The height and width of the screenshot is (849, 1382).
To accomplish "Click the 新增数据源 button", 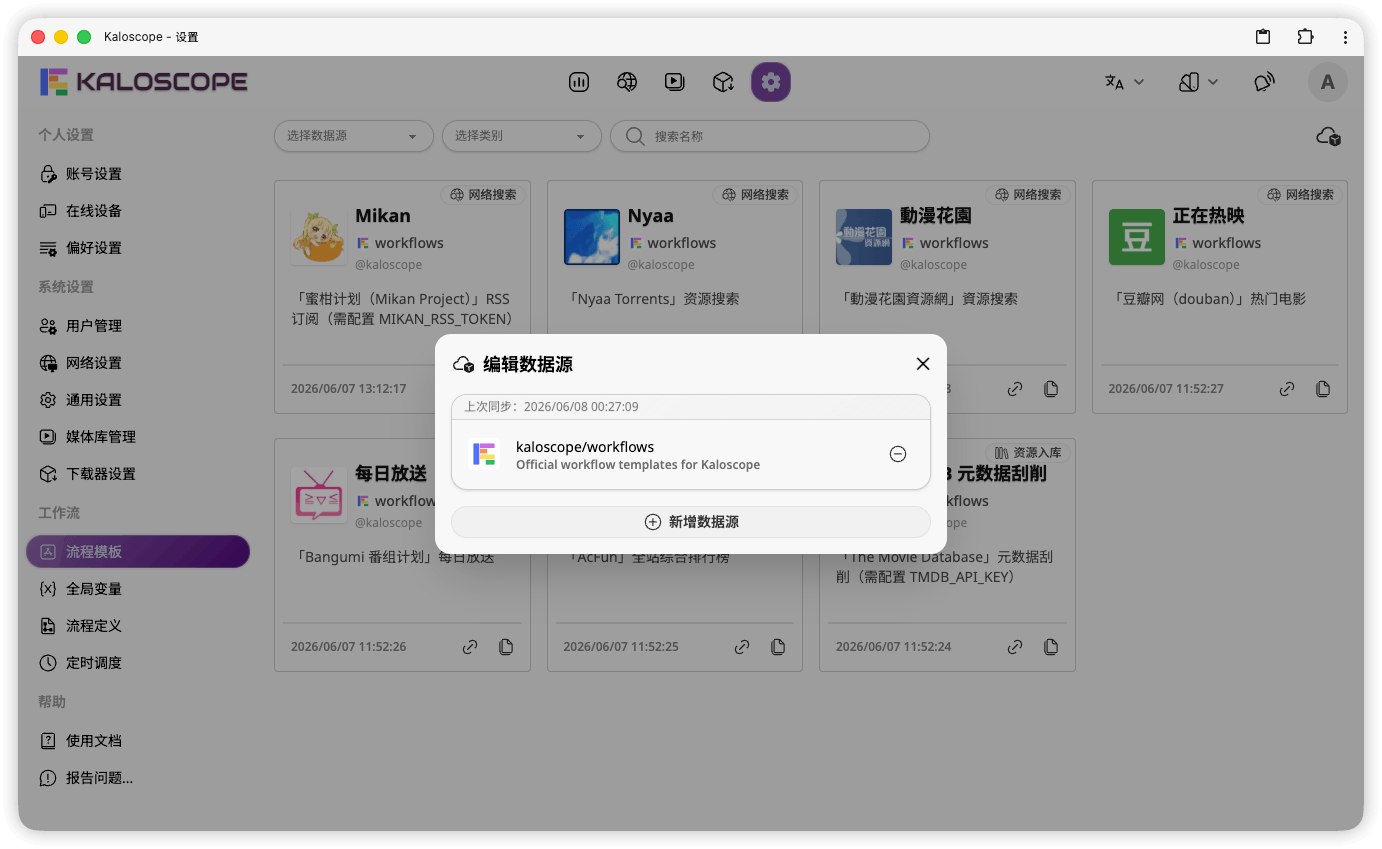I will (x=691, y=522).
